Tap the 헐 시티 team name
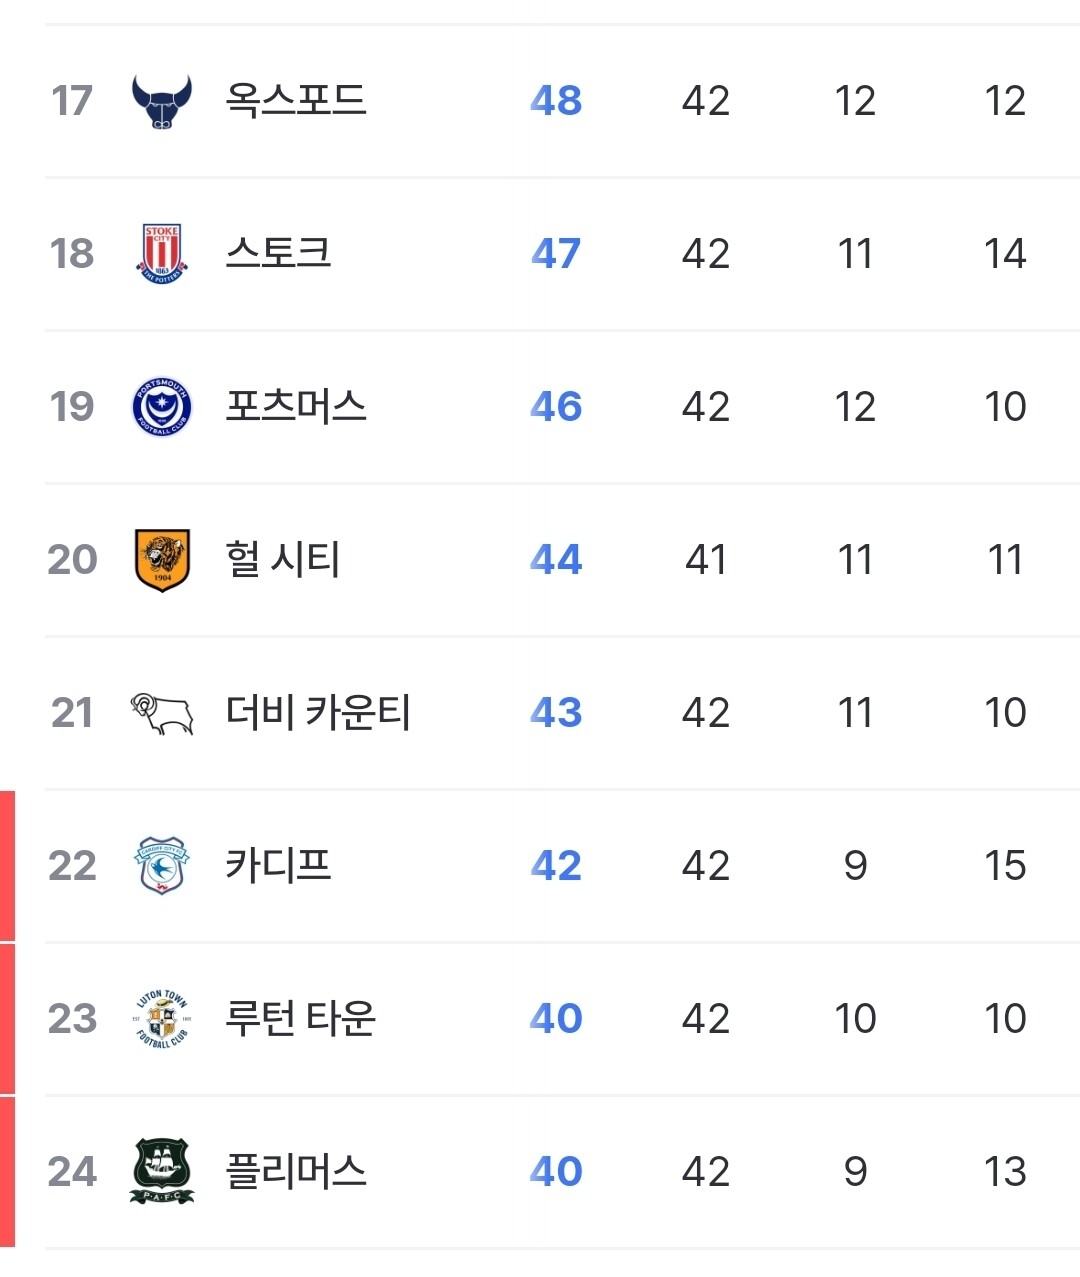The image size is (1080, 1277). (283, 559)
